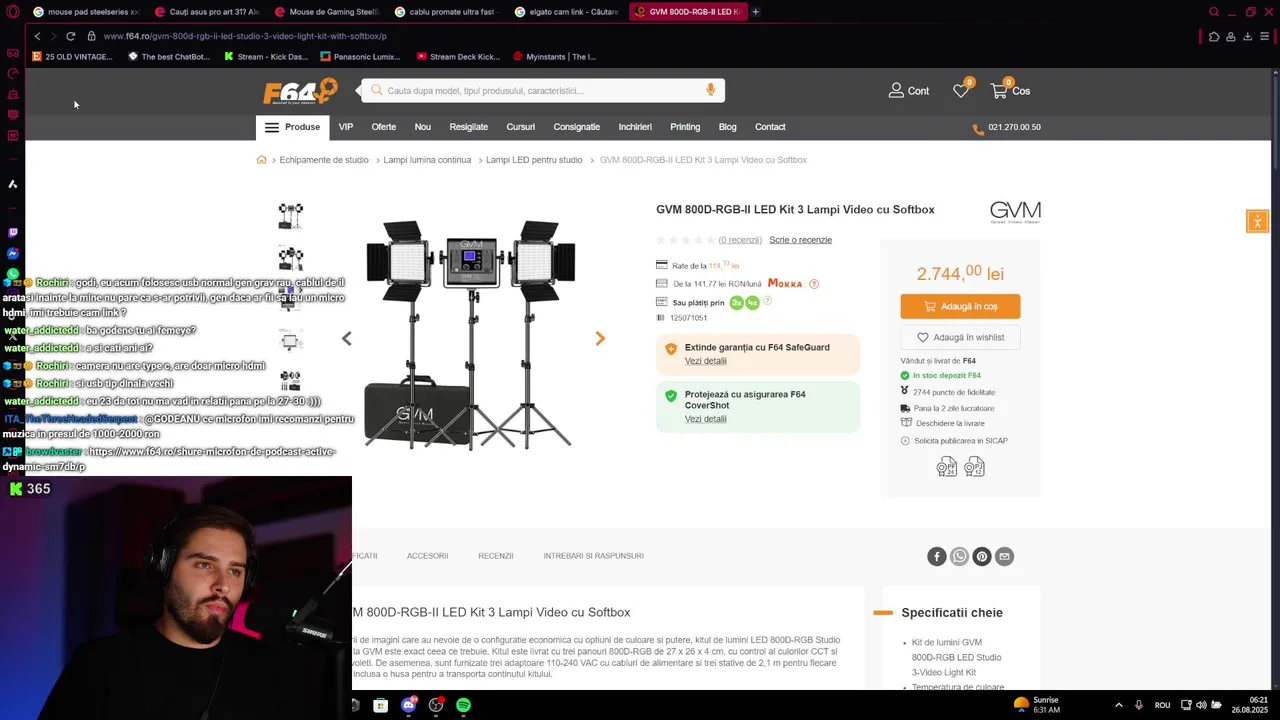Open the Resigilate menu item
This screenshot has width=1280, height=720.
pyautogui.click(x=469, y=127)
